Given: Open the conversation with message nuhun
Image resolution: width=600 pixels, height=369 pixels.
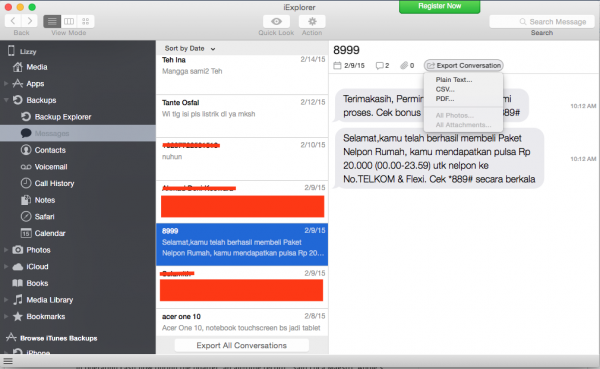Looking at the screenshot, I should [x=242, y=159].
